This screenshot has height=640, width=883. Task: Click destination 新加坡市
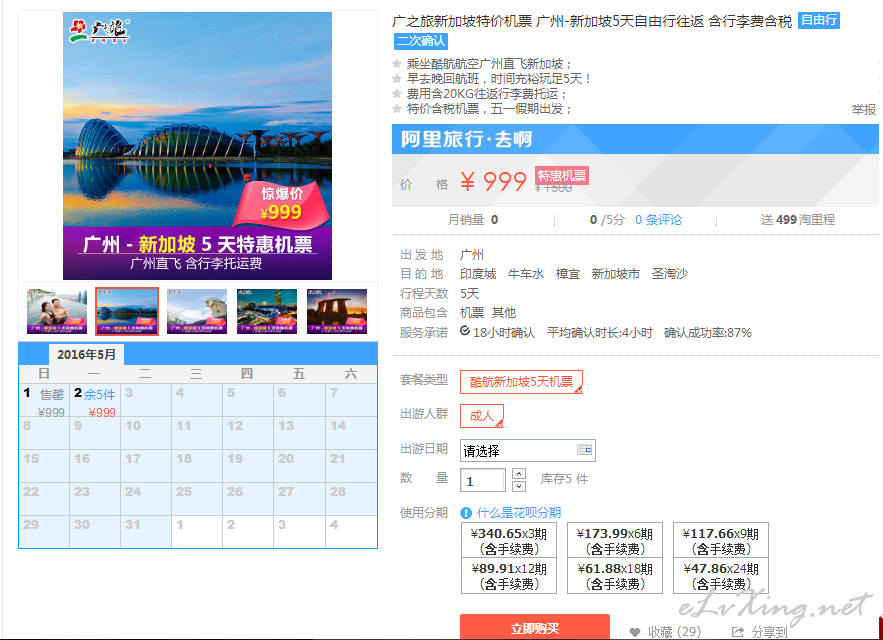click(x=616, y=274)
